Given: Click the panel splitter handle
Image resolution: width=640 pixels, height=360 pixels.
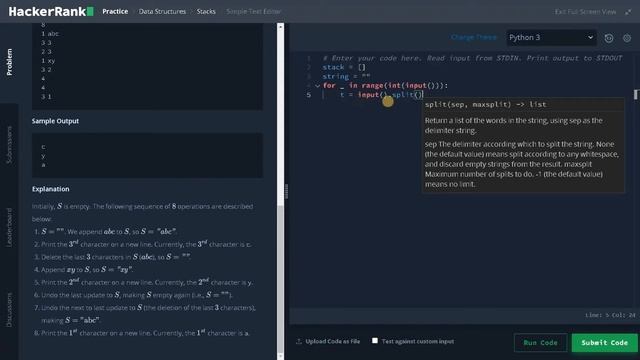Looking at the screenshot, I should 286,191.
